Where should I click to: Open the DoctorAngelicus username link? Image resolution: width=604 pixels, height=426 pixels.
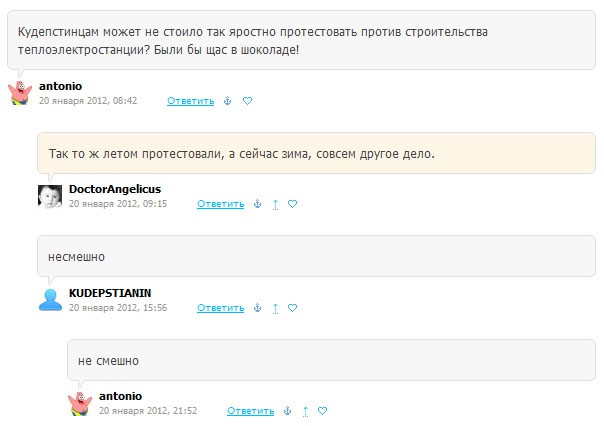point(114,189)
